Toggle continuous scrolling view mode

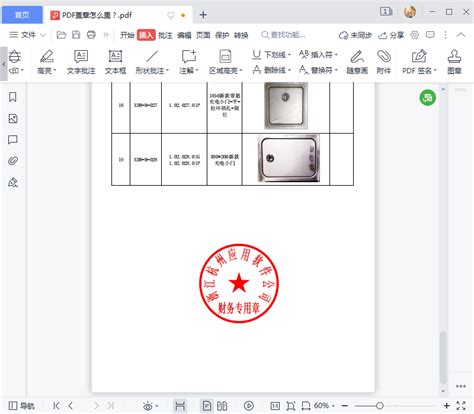(180, 406)
